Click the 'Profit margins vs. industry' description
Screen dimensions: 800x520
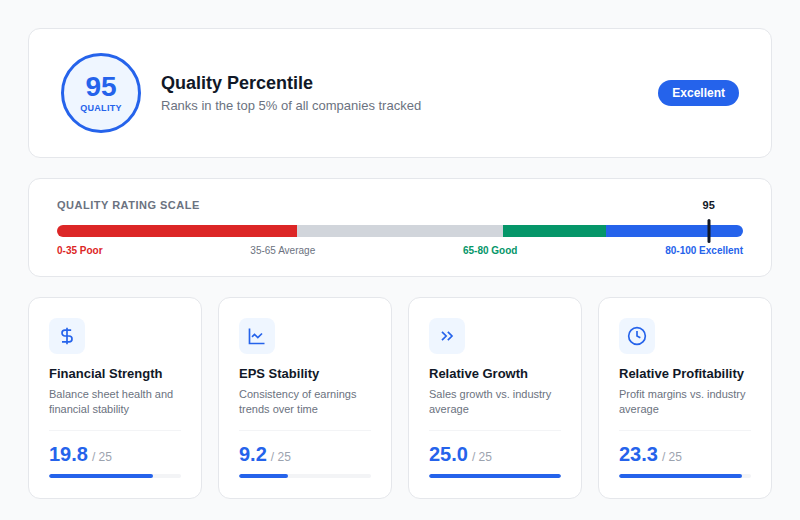(682, 402)
